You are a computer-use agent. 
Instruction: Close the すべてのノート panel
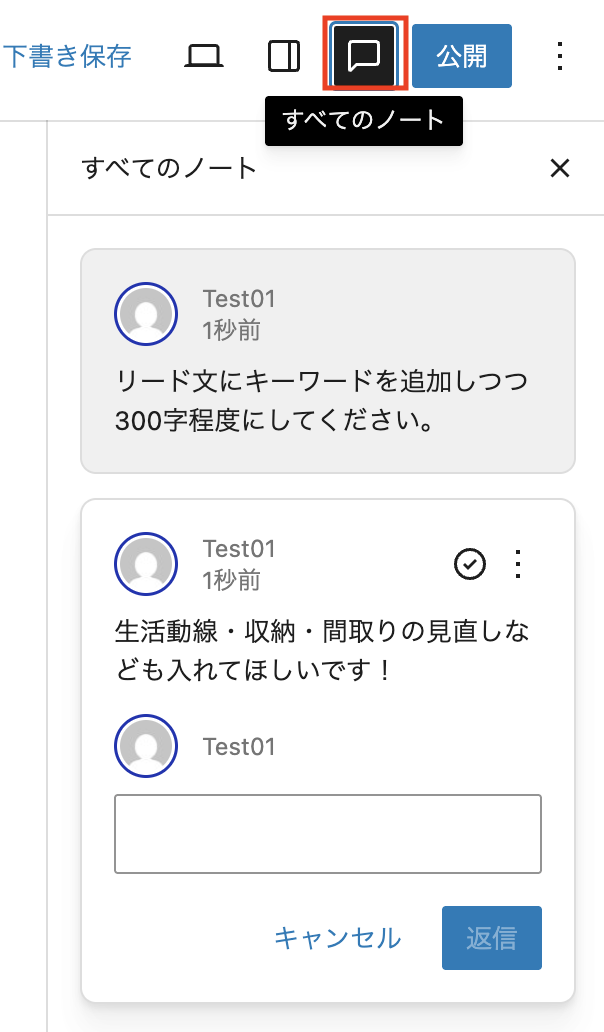click(x=560, y=168)
